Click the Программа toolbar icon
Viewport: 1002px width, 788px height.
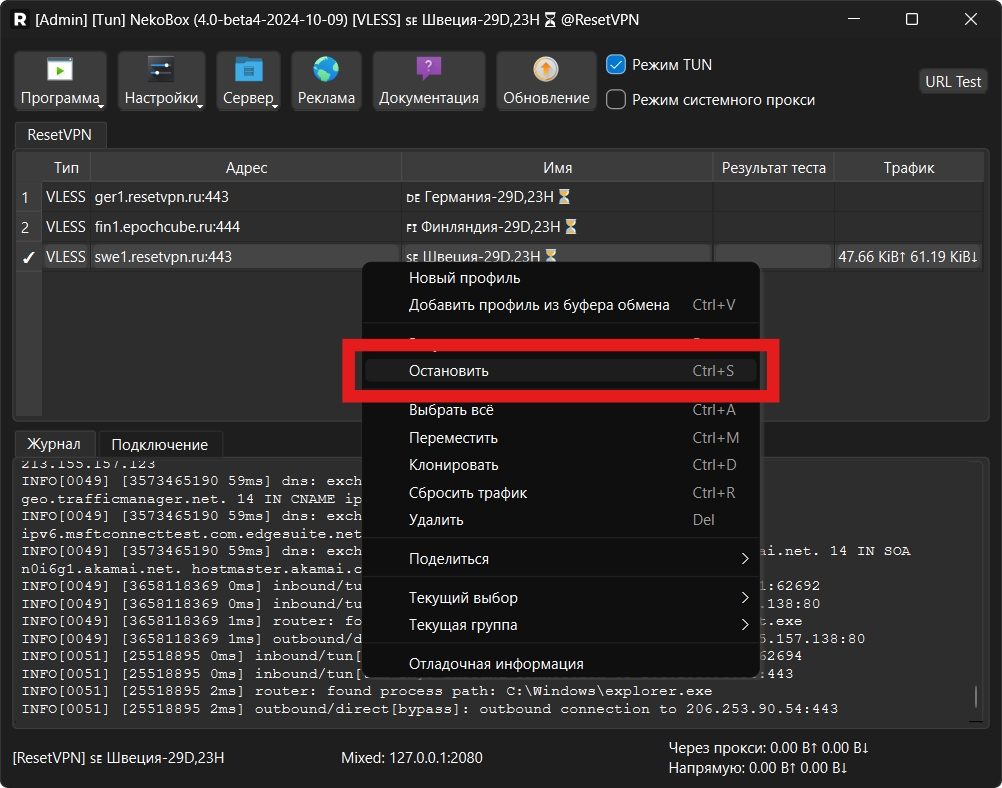pyautogui.click(x=60, y=71)
